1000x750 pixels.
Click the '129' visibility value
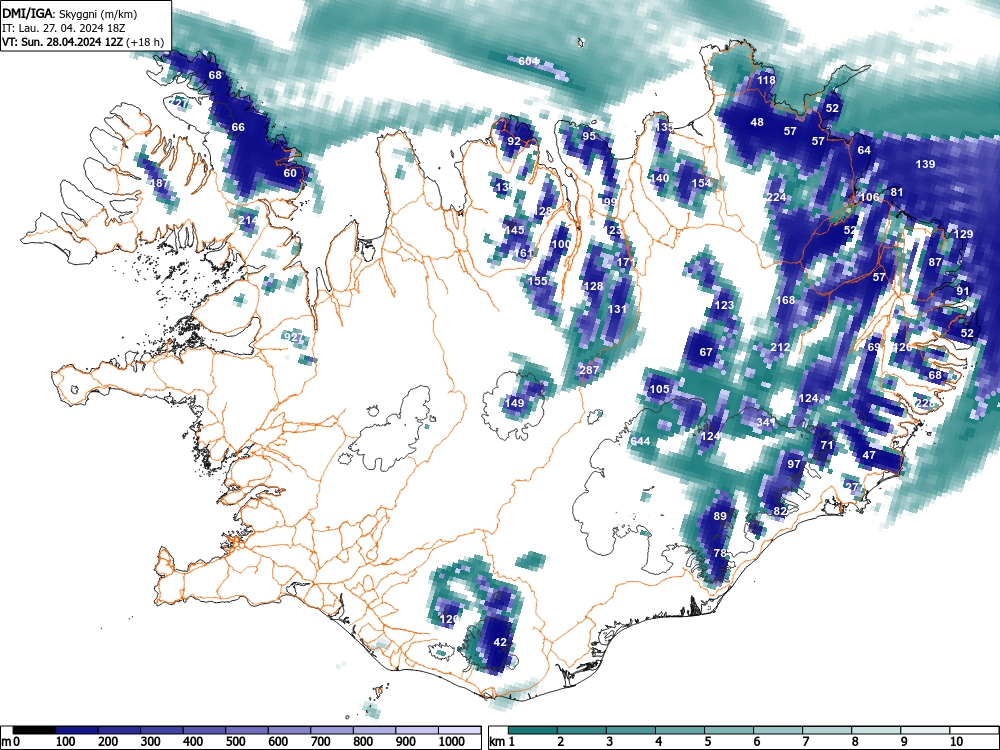(963, 235)
